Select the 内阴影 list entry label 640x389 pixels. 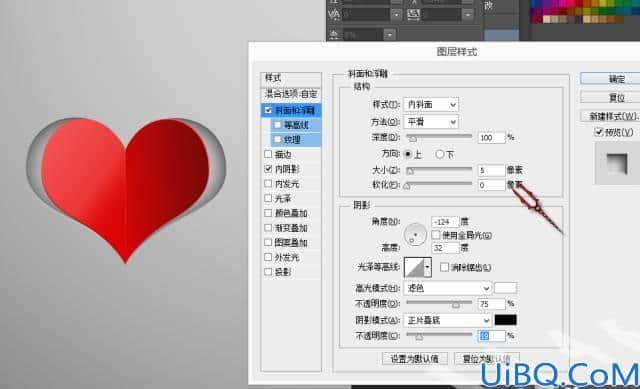click(x=287, y=169)
